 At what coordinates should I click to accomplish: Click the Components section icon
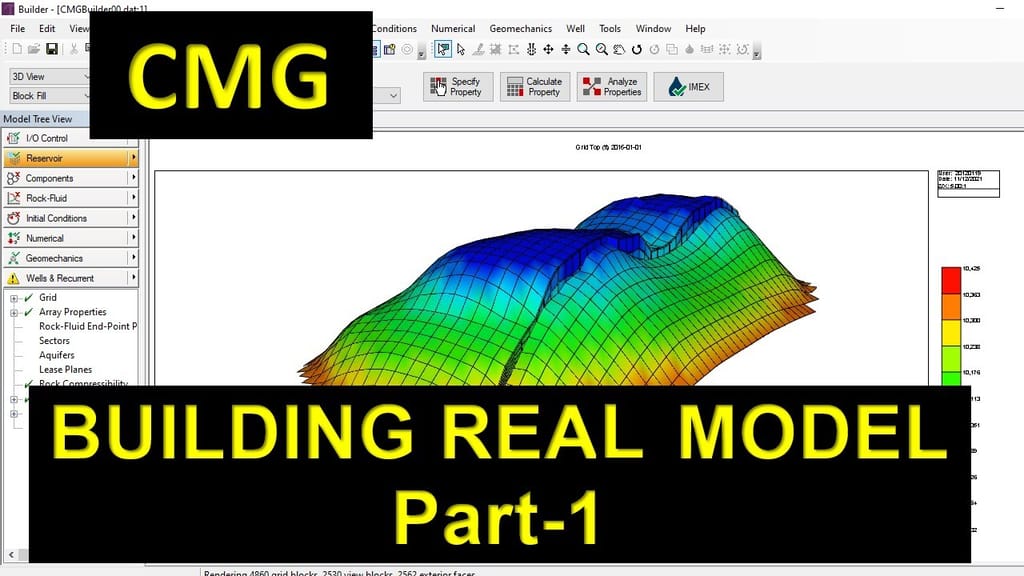[x=13, y=178]
